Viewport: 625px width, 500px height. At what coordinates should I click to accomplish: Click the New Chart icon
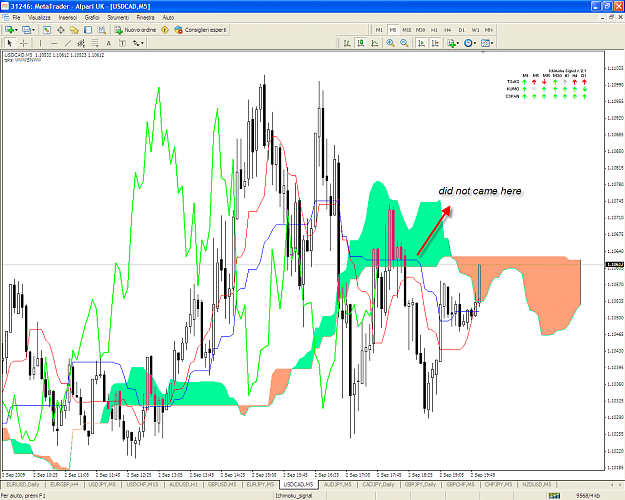point(9,30)
